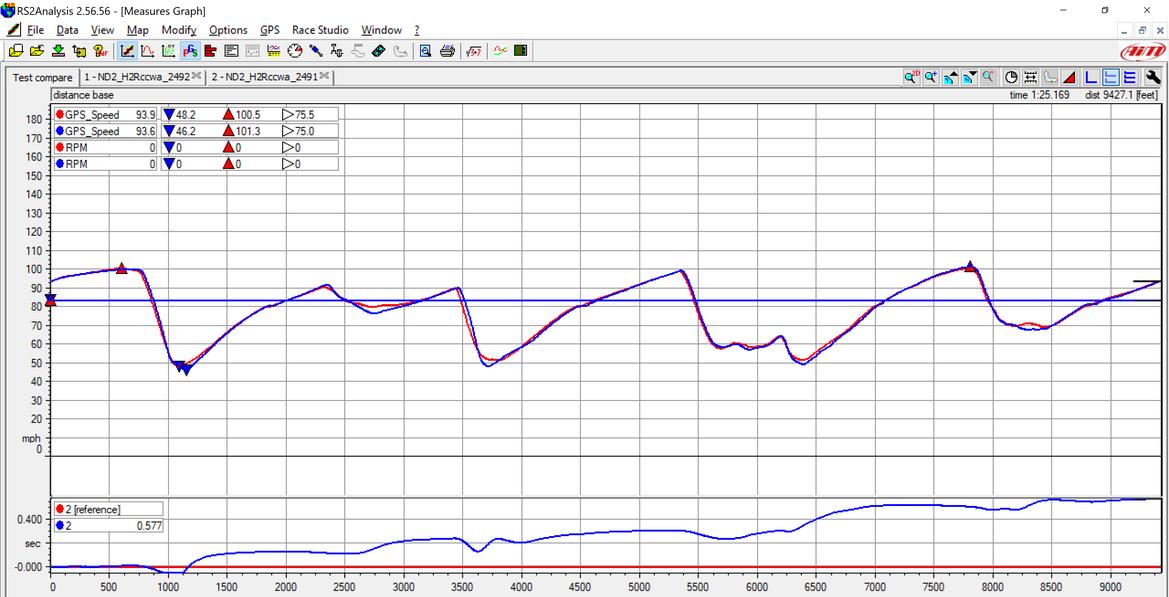
Task: Click the gauge dial icon in toolbar
Action: click(x=294, y=51)
